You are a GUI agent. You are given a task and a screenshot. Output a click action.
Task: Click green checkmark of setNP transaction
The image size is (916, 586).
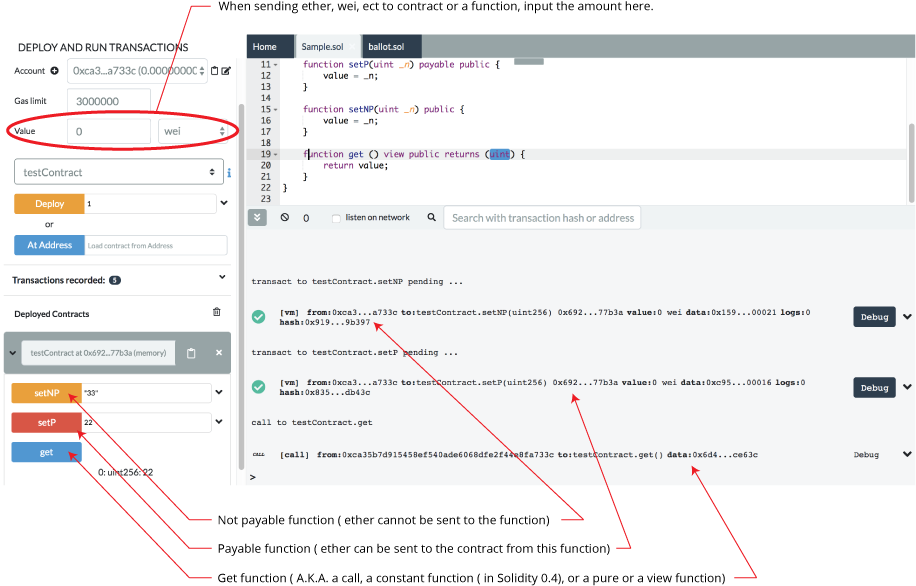258,317
